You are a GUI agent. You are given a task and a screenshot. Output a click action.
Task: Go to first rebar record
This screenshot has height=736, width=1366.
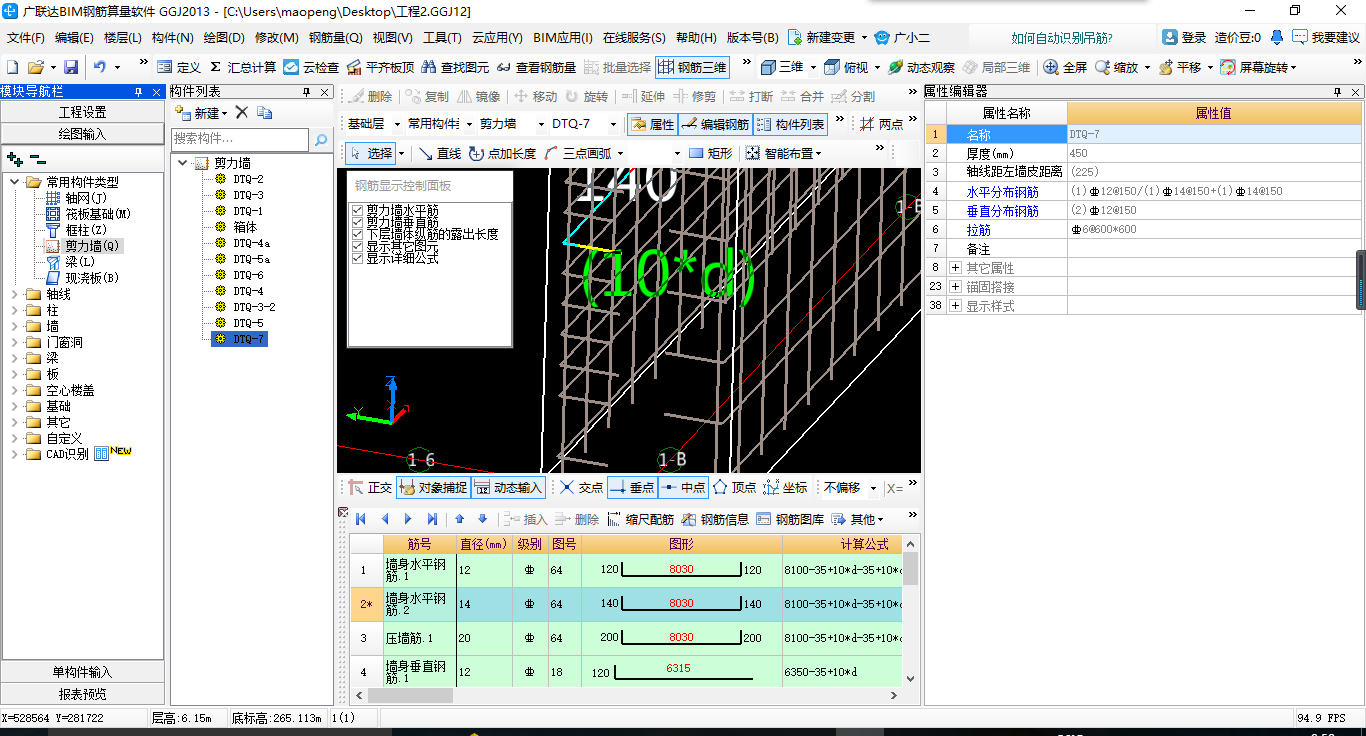coord(360,519)
